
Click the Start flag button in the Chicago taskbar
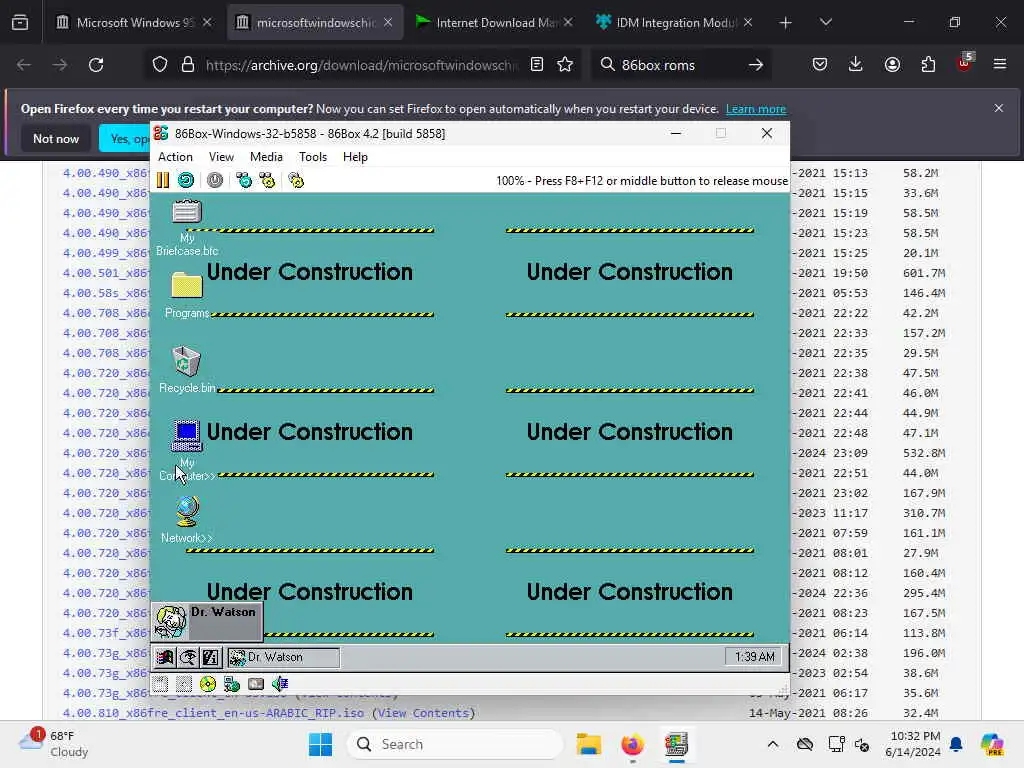(x=165, y=657)
